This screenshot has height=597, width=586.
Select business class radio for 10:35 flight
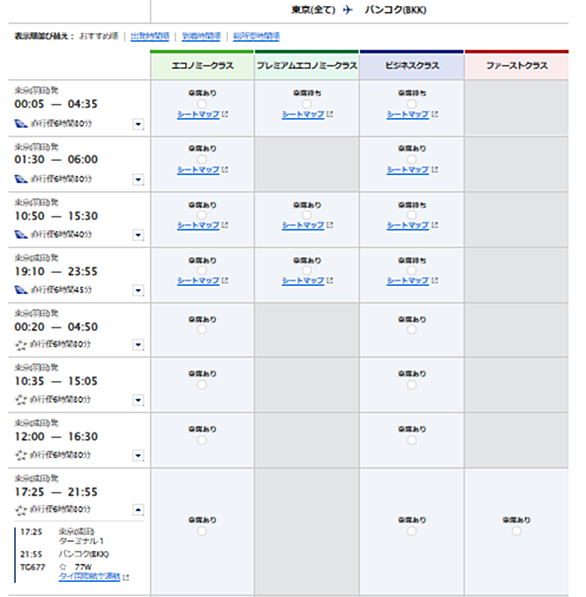click(x=412, y=385)
